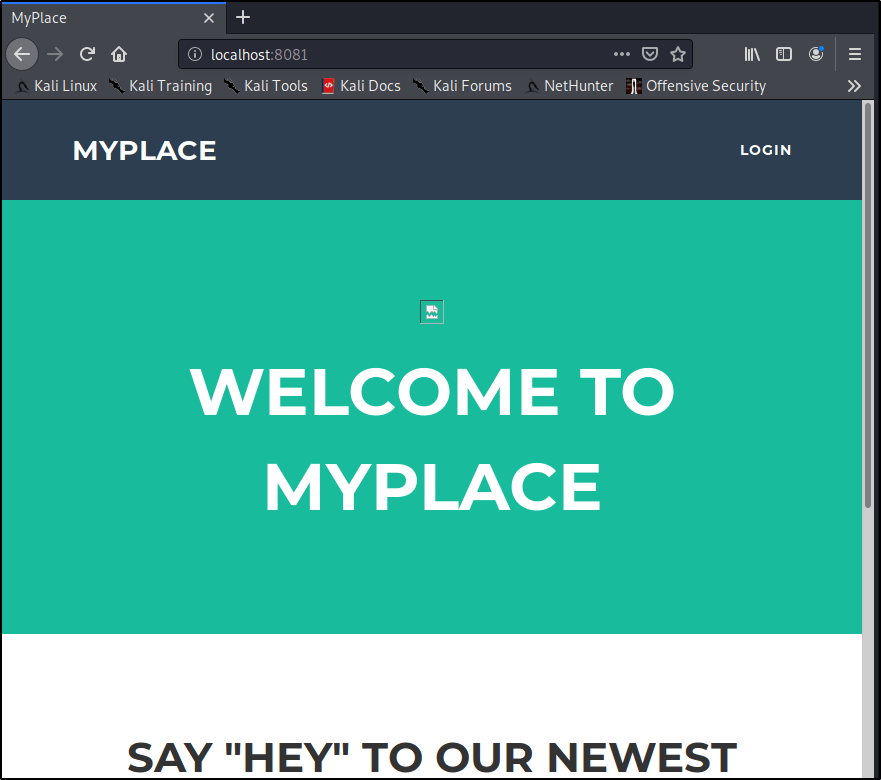881x780 pixels.
Task: Show site information for localhost
Action: click(195, 54)
